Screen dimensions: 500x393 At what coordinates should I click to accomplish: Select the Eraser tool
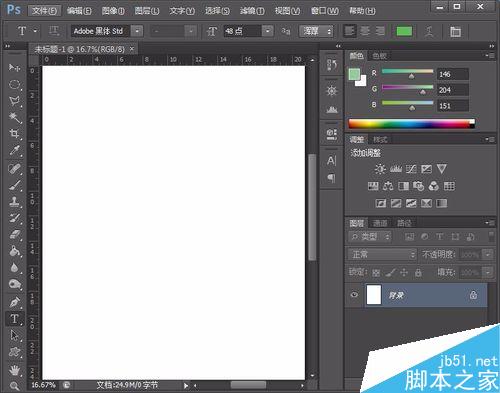click(x=14, y=234)
